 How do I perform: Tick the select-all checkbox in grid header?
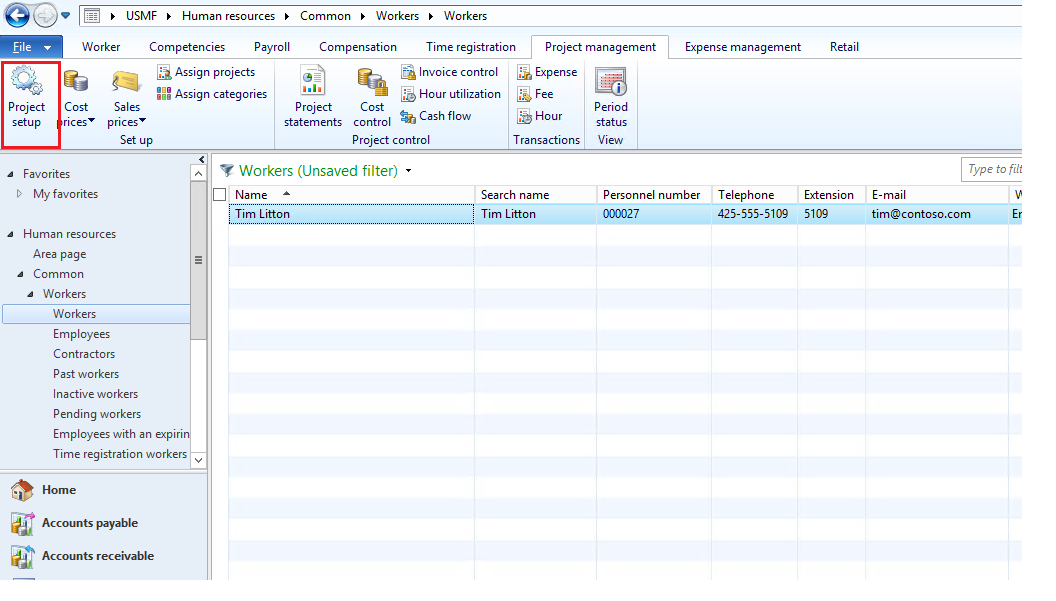click(220, 195)
